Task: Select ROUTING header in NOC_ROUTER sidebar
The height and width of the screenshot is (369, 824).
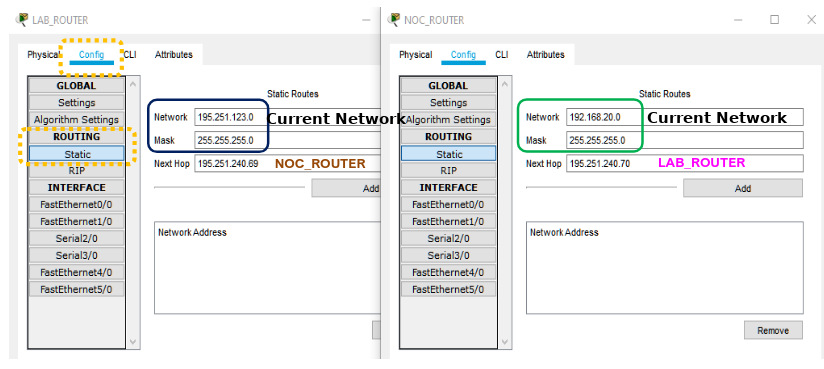Action: click(448, 137)
